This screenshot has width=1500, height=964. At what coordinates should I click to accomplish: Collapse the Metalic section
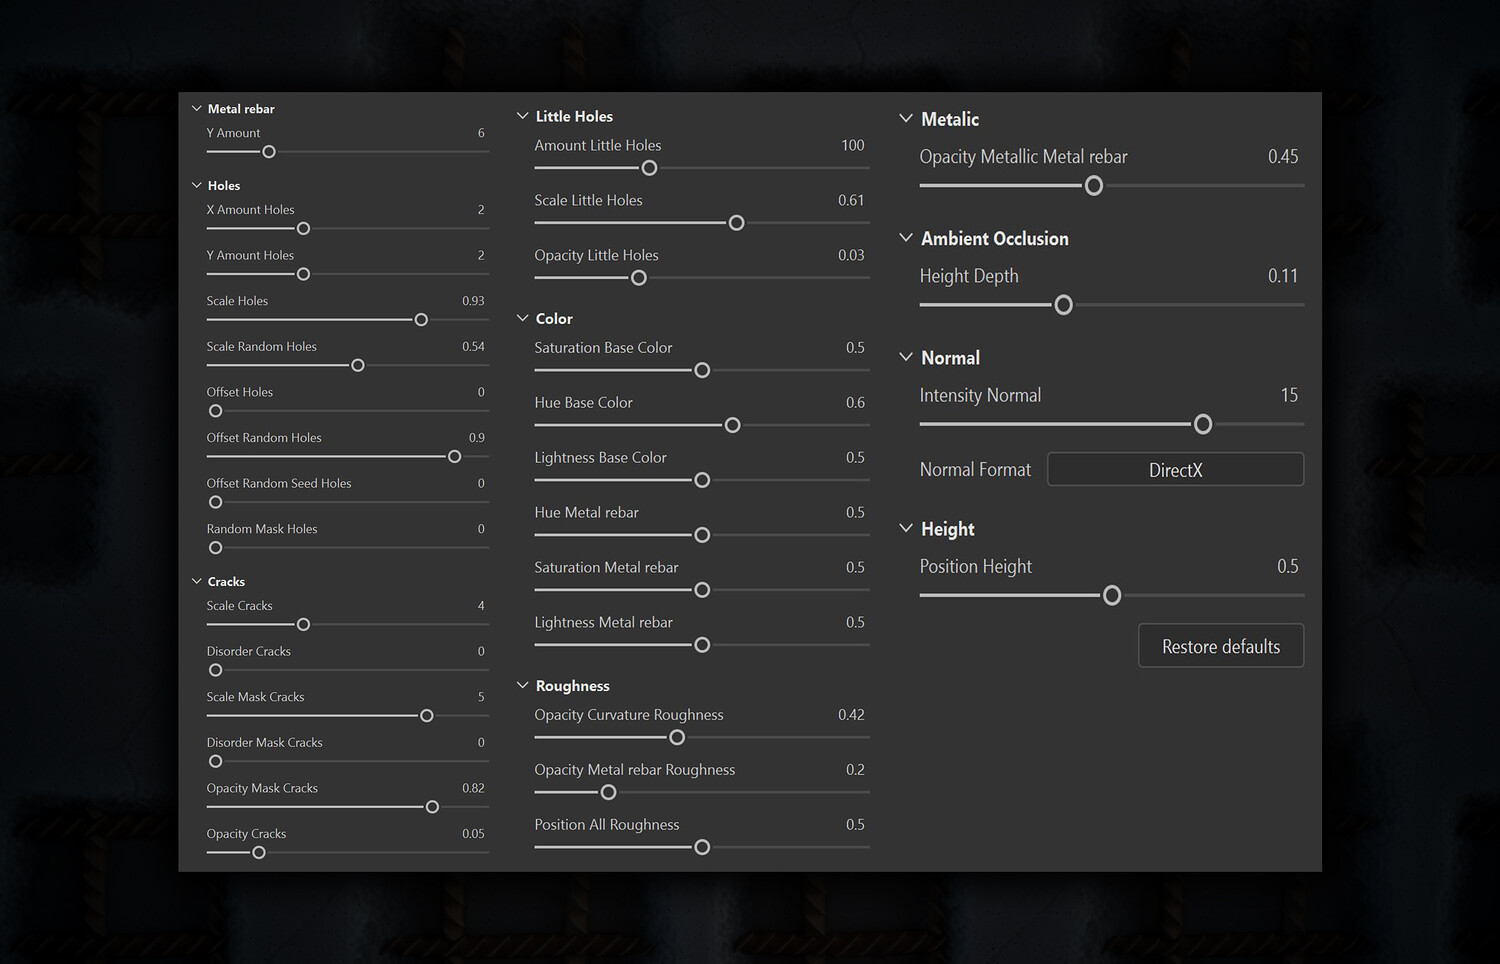click(906, 118)
